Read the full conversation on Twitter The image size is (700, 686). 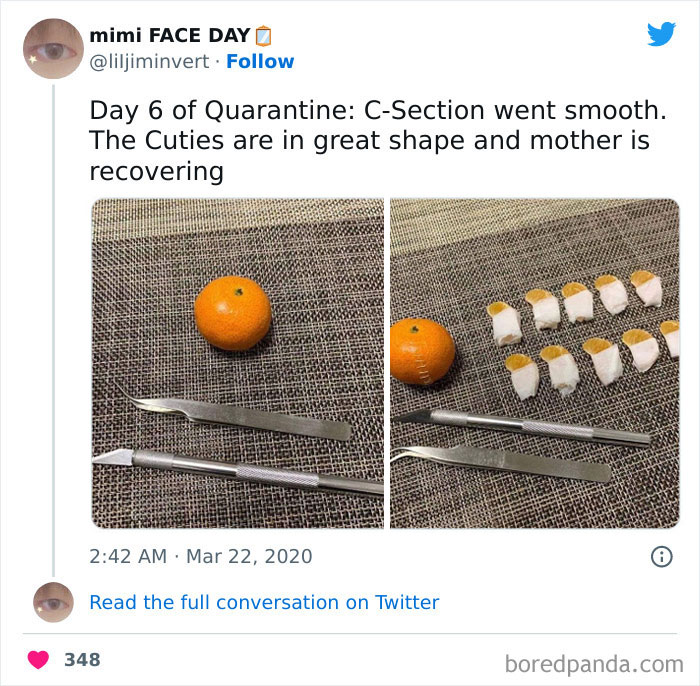tap(264, 602)
